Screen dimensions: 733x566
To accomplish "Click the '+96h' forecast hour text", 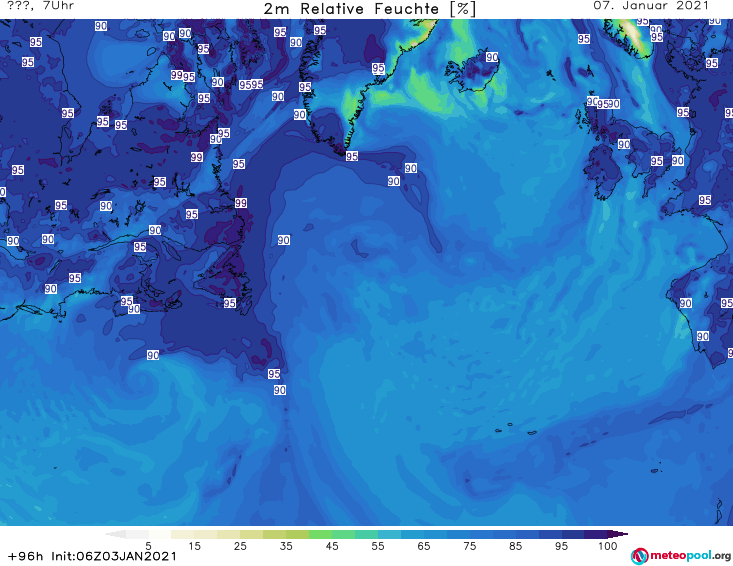I will pos(26,556).
